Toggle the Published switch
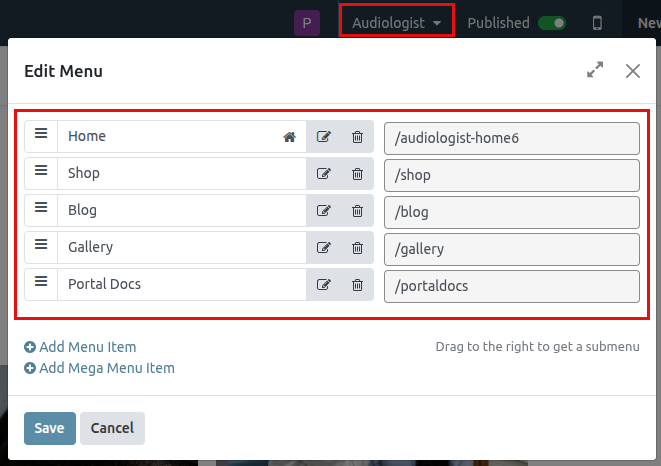Image resolution: width=661 pixels, height=466 pixels. point(551,22)
